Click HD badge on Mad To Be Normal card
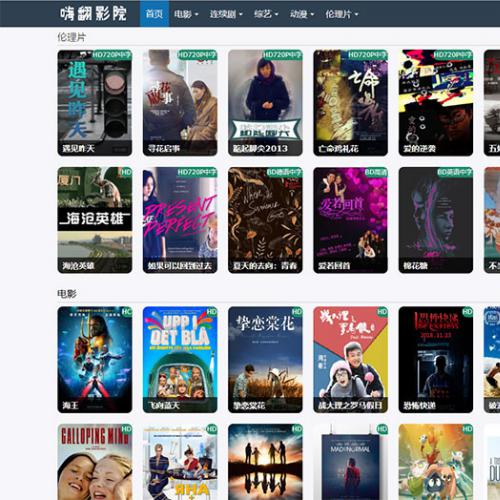 click(382, 429)
